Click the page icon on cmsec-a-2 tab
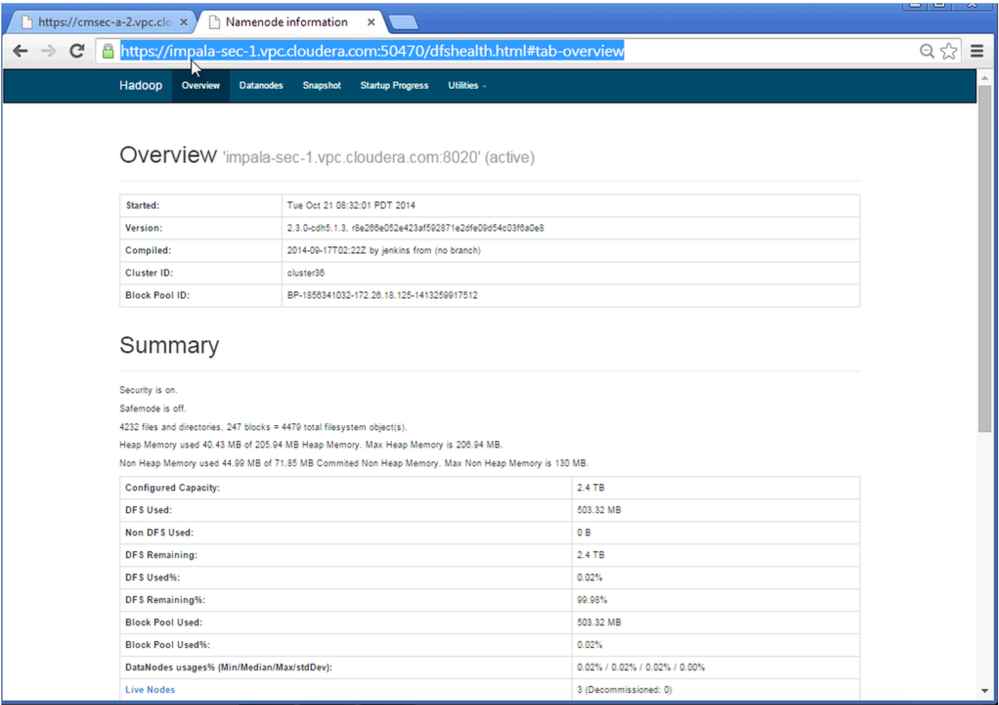This screenshot has height=705, width=999. pos(27,22)
